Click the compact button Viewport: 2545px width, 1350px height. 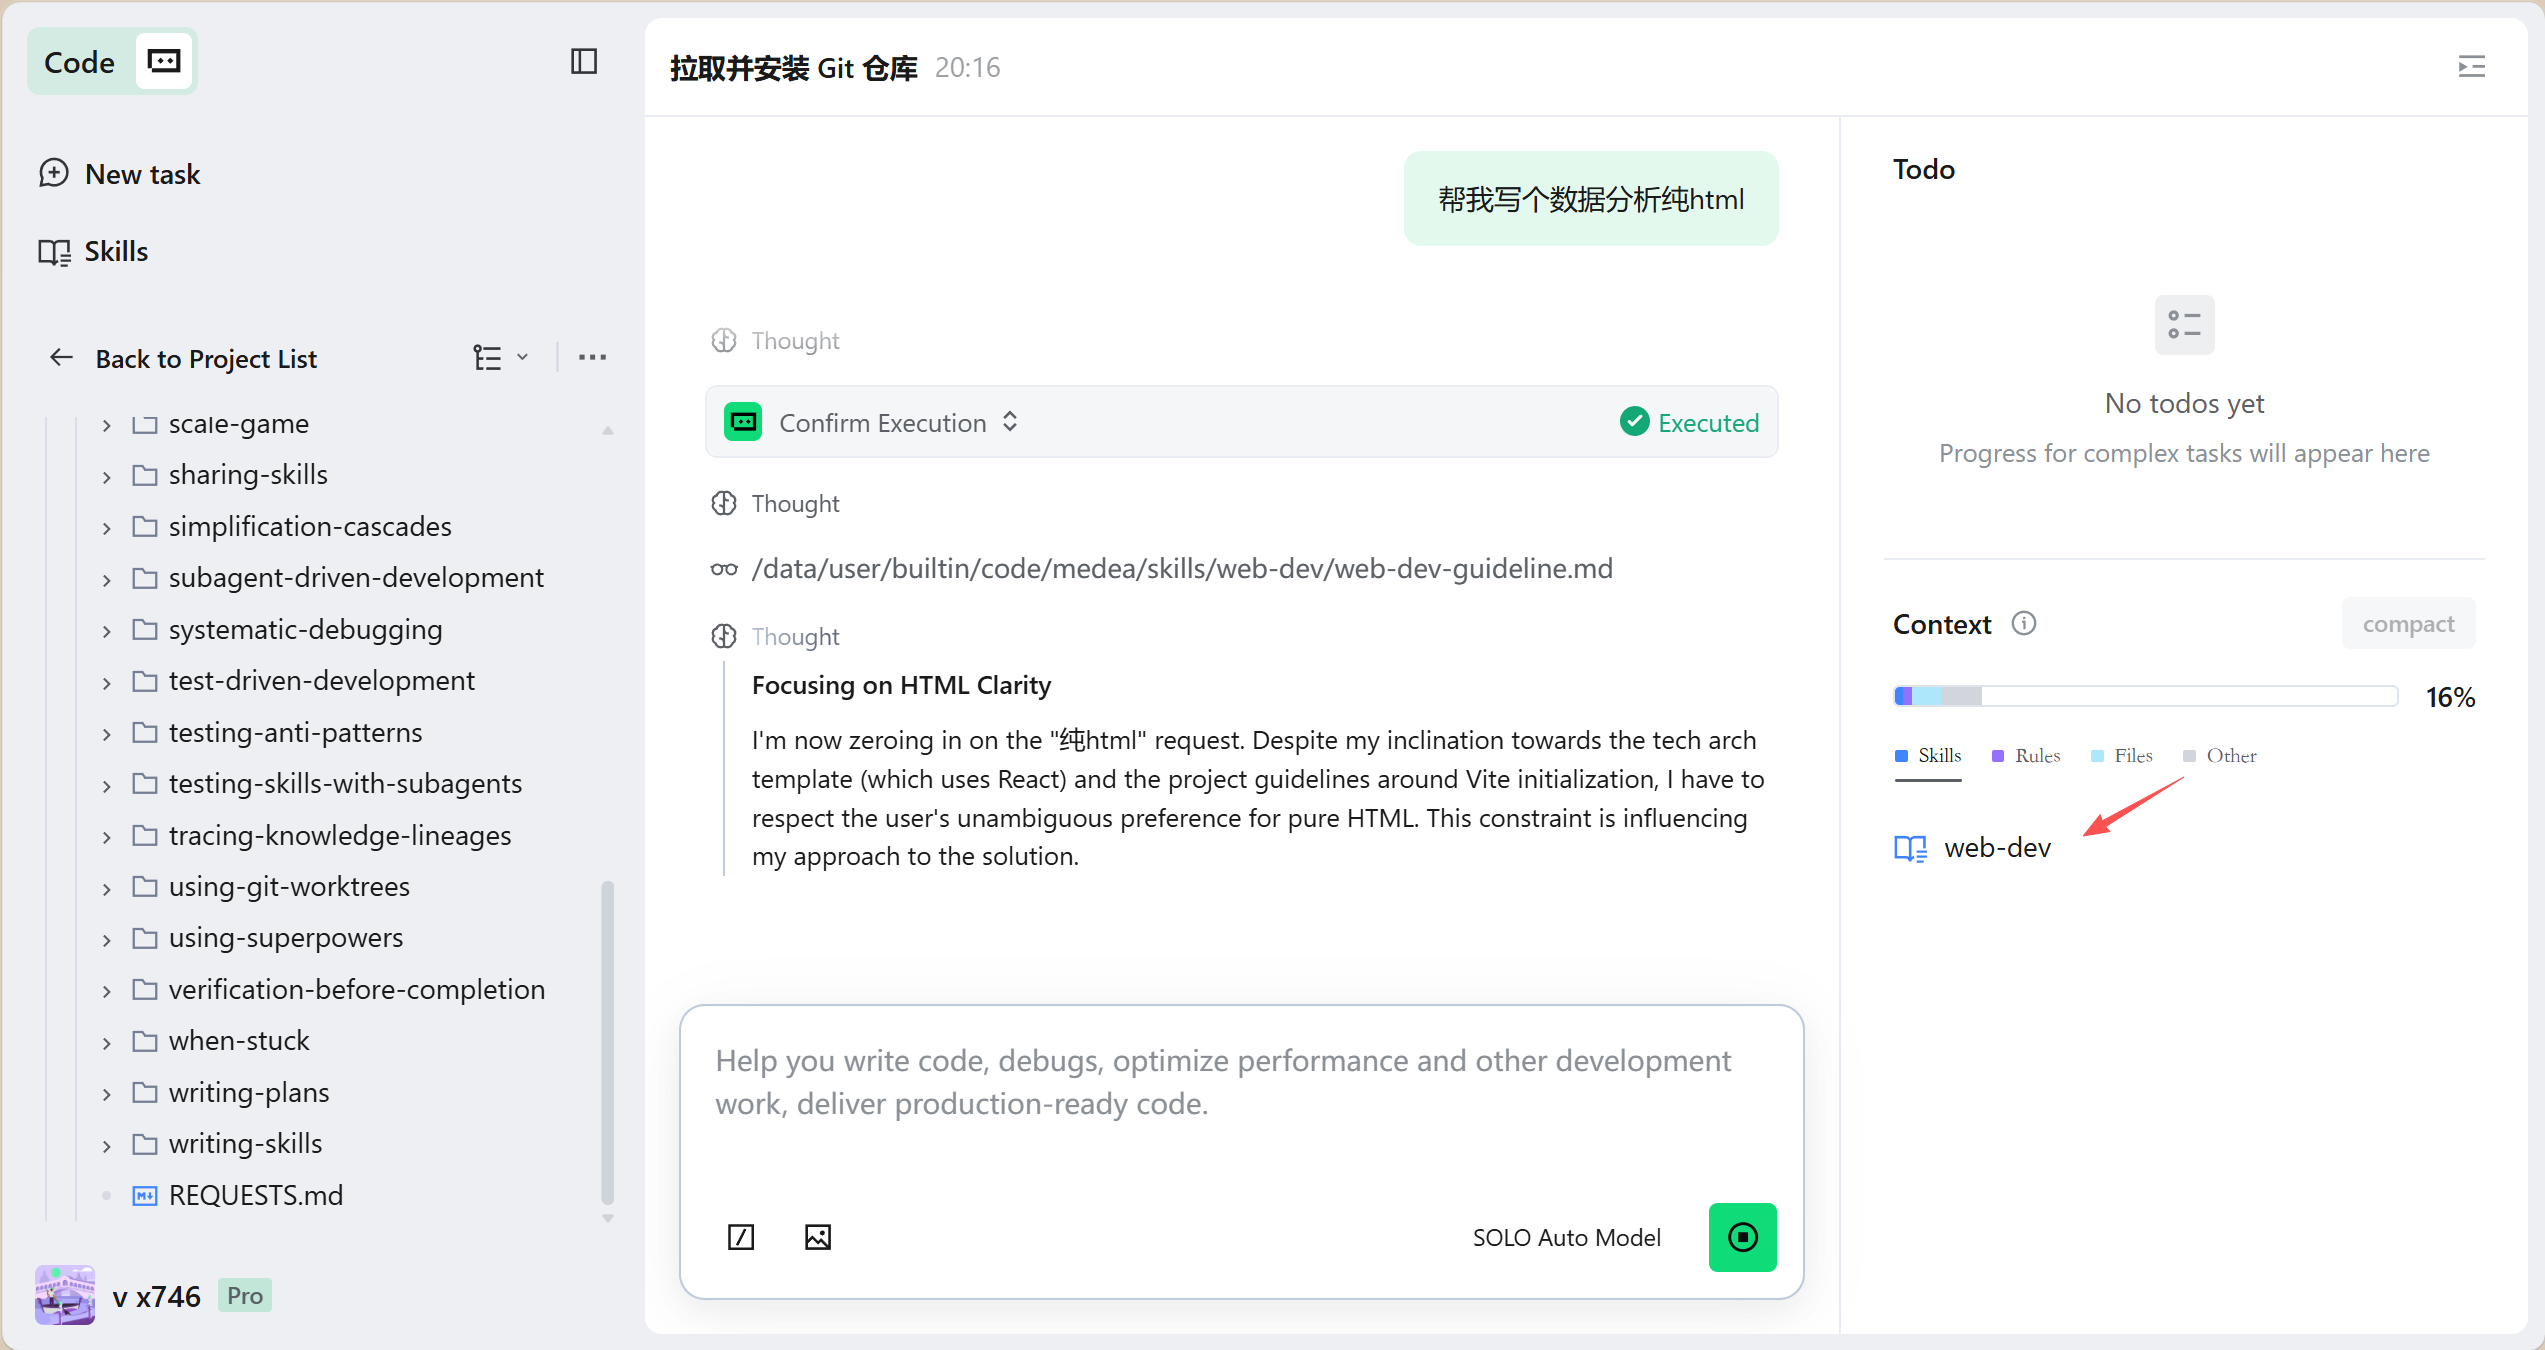point(2408,624)
